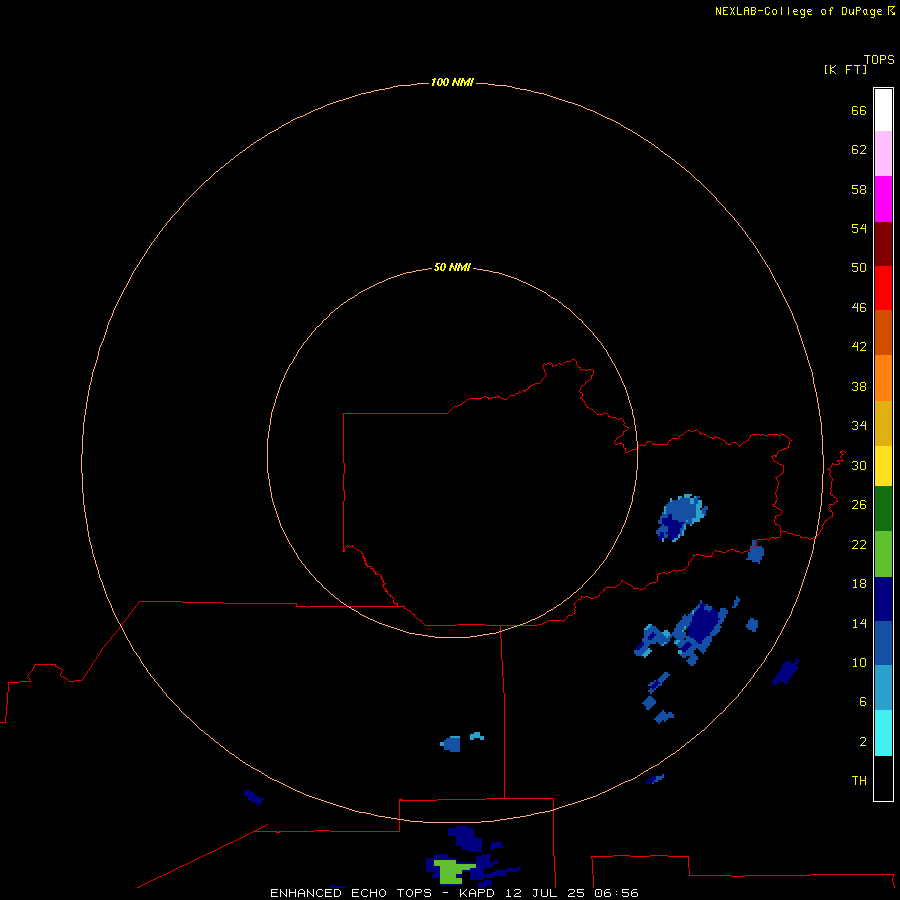Click the legend value "26"
Screen dimensions: 900x900
(x=859, y=505)
